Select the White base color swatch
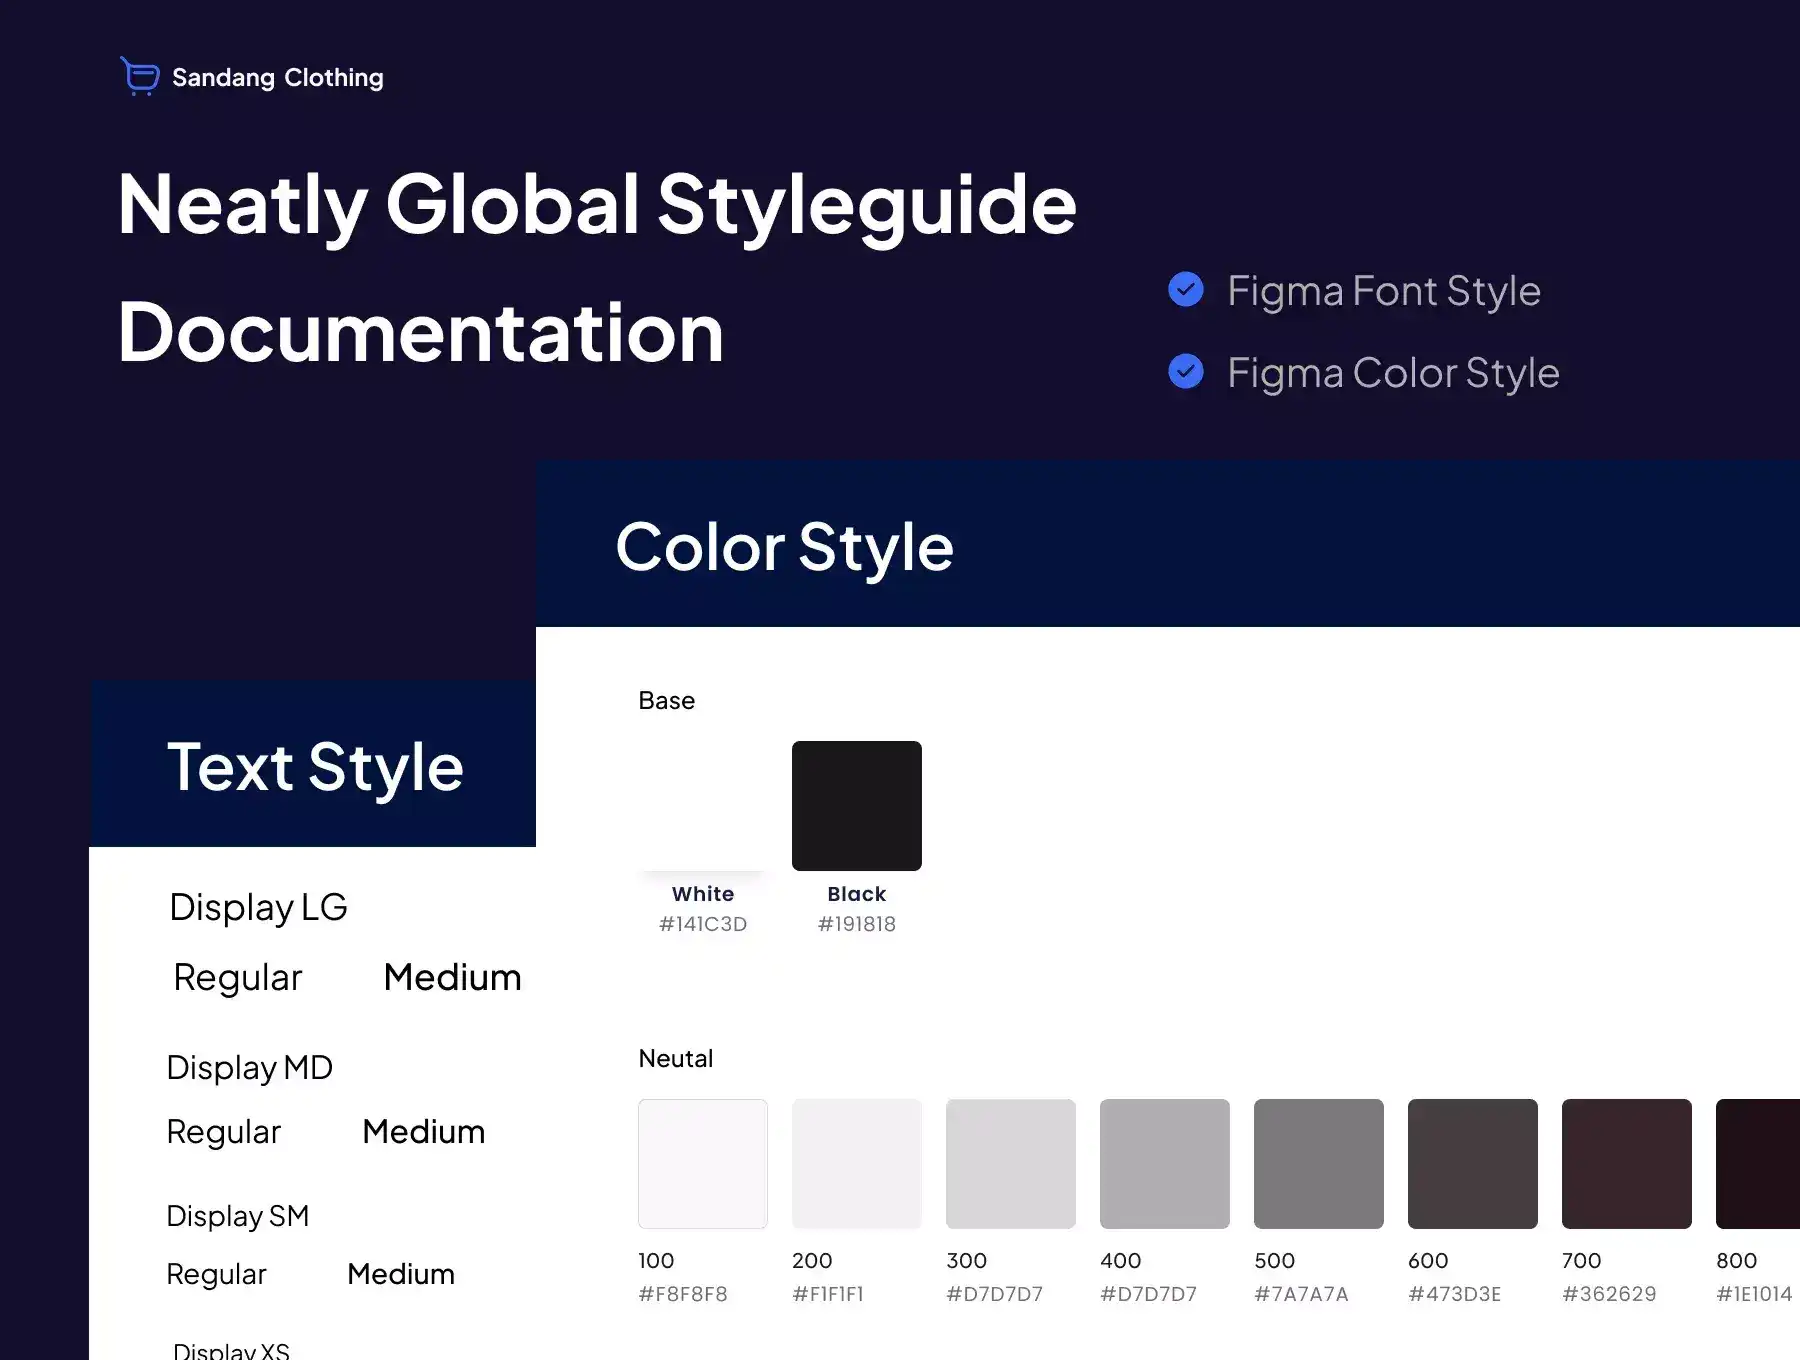 tap(702, 805)
